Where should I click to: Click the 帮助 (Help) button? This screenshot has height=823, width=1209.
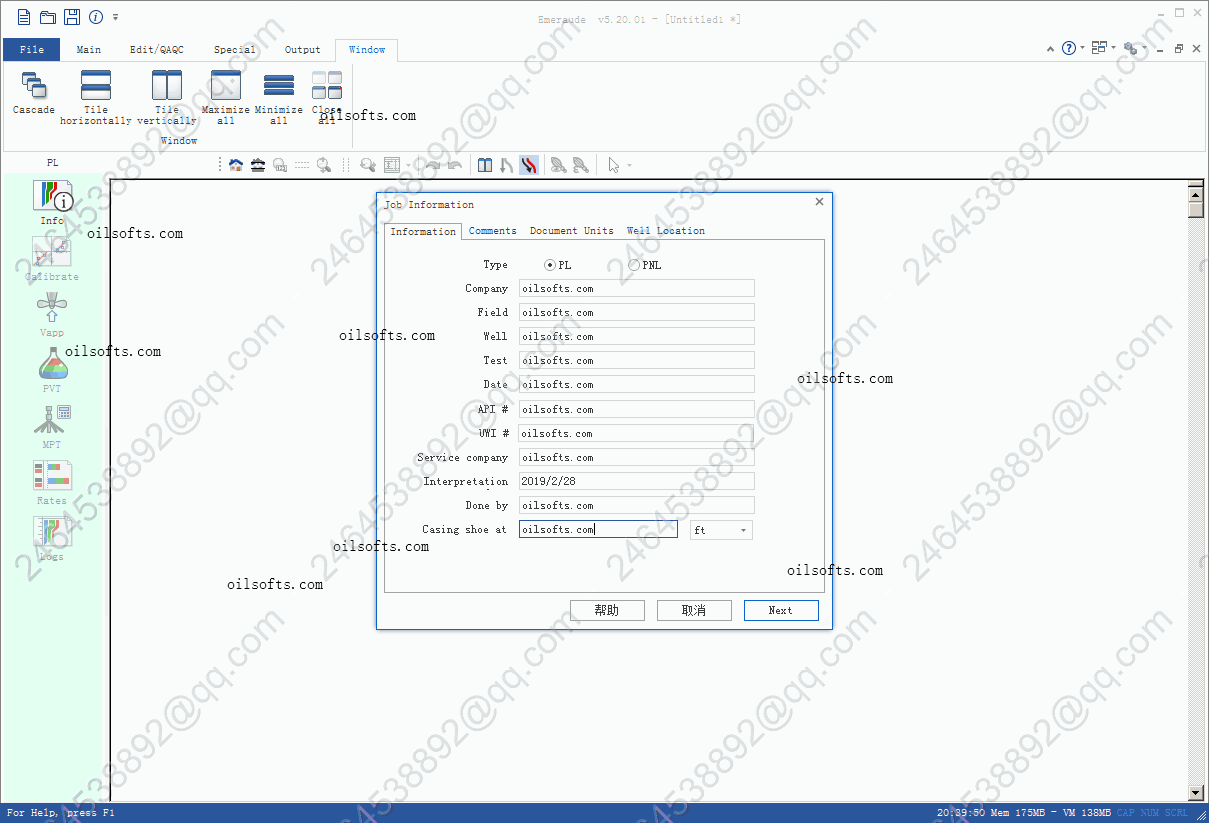tap(607, 610)
